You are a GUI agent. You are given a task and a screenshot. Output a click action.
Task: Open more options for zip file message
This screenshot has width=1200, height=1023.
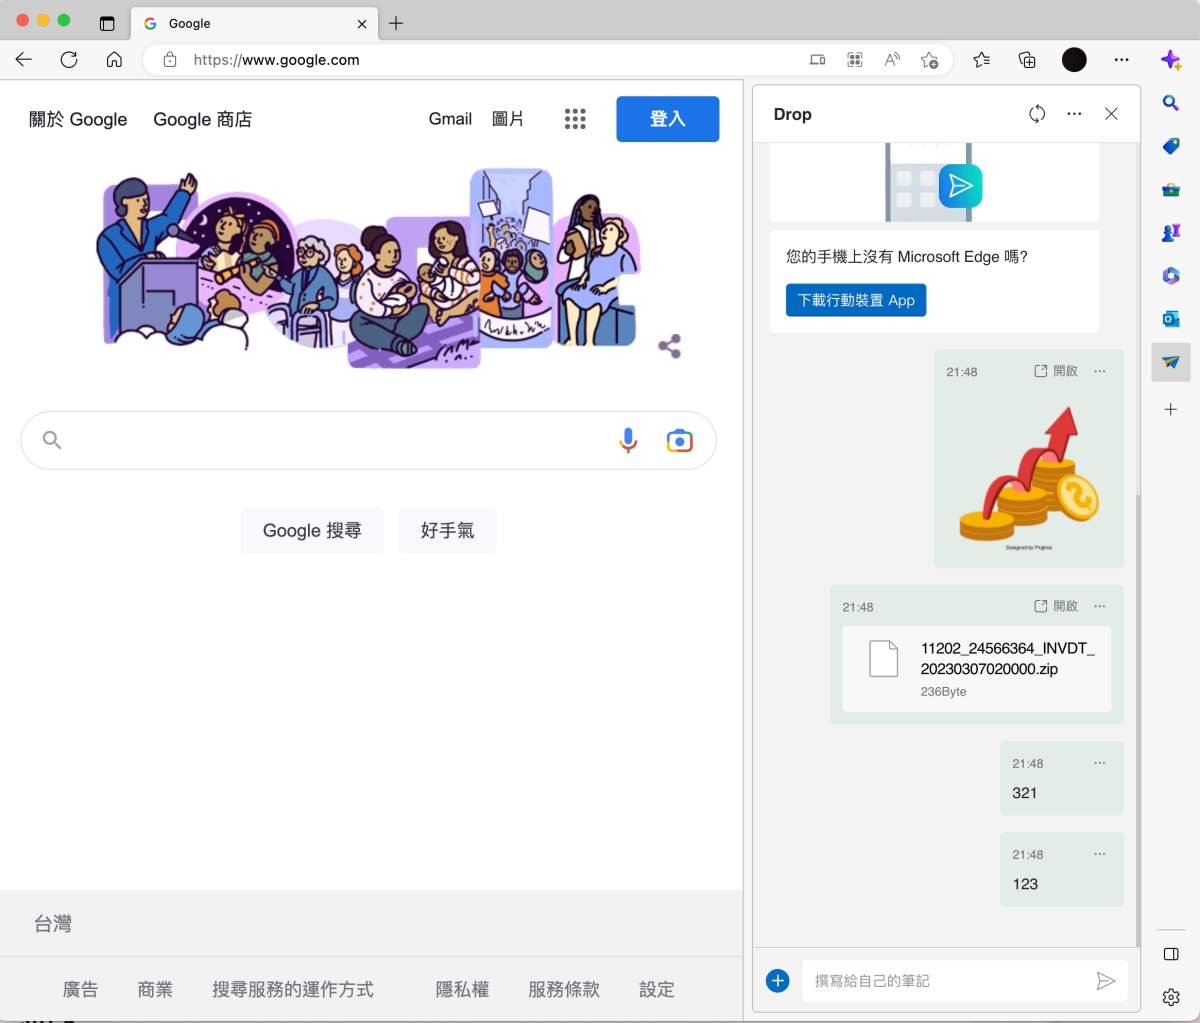coord(1100,606)
